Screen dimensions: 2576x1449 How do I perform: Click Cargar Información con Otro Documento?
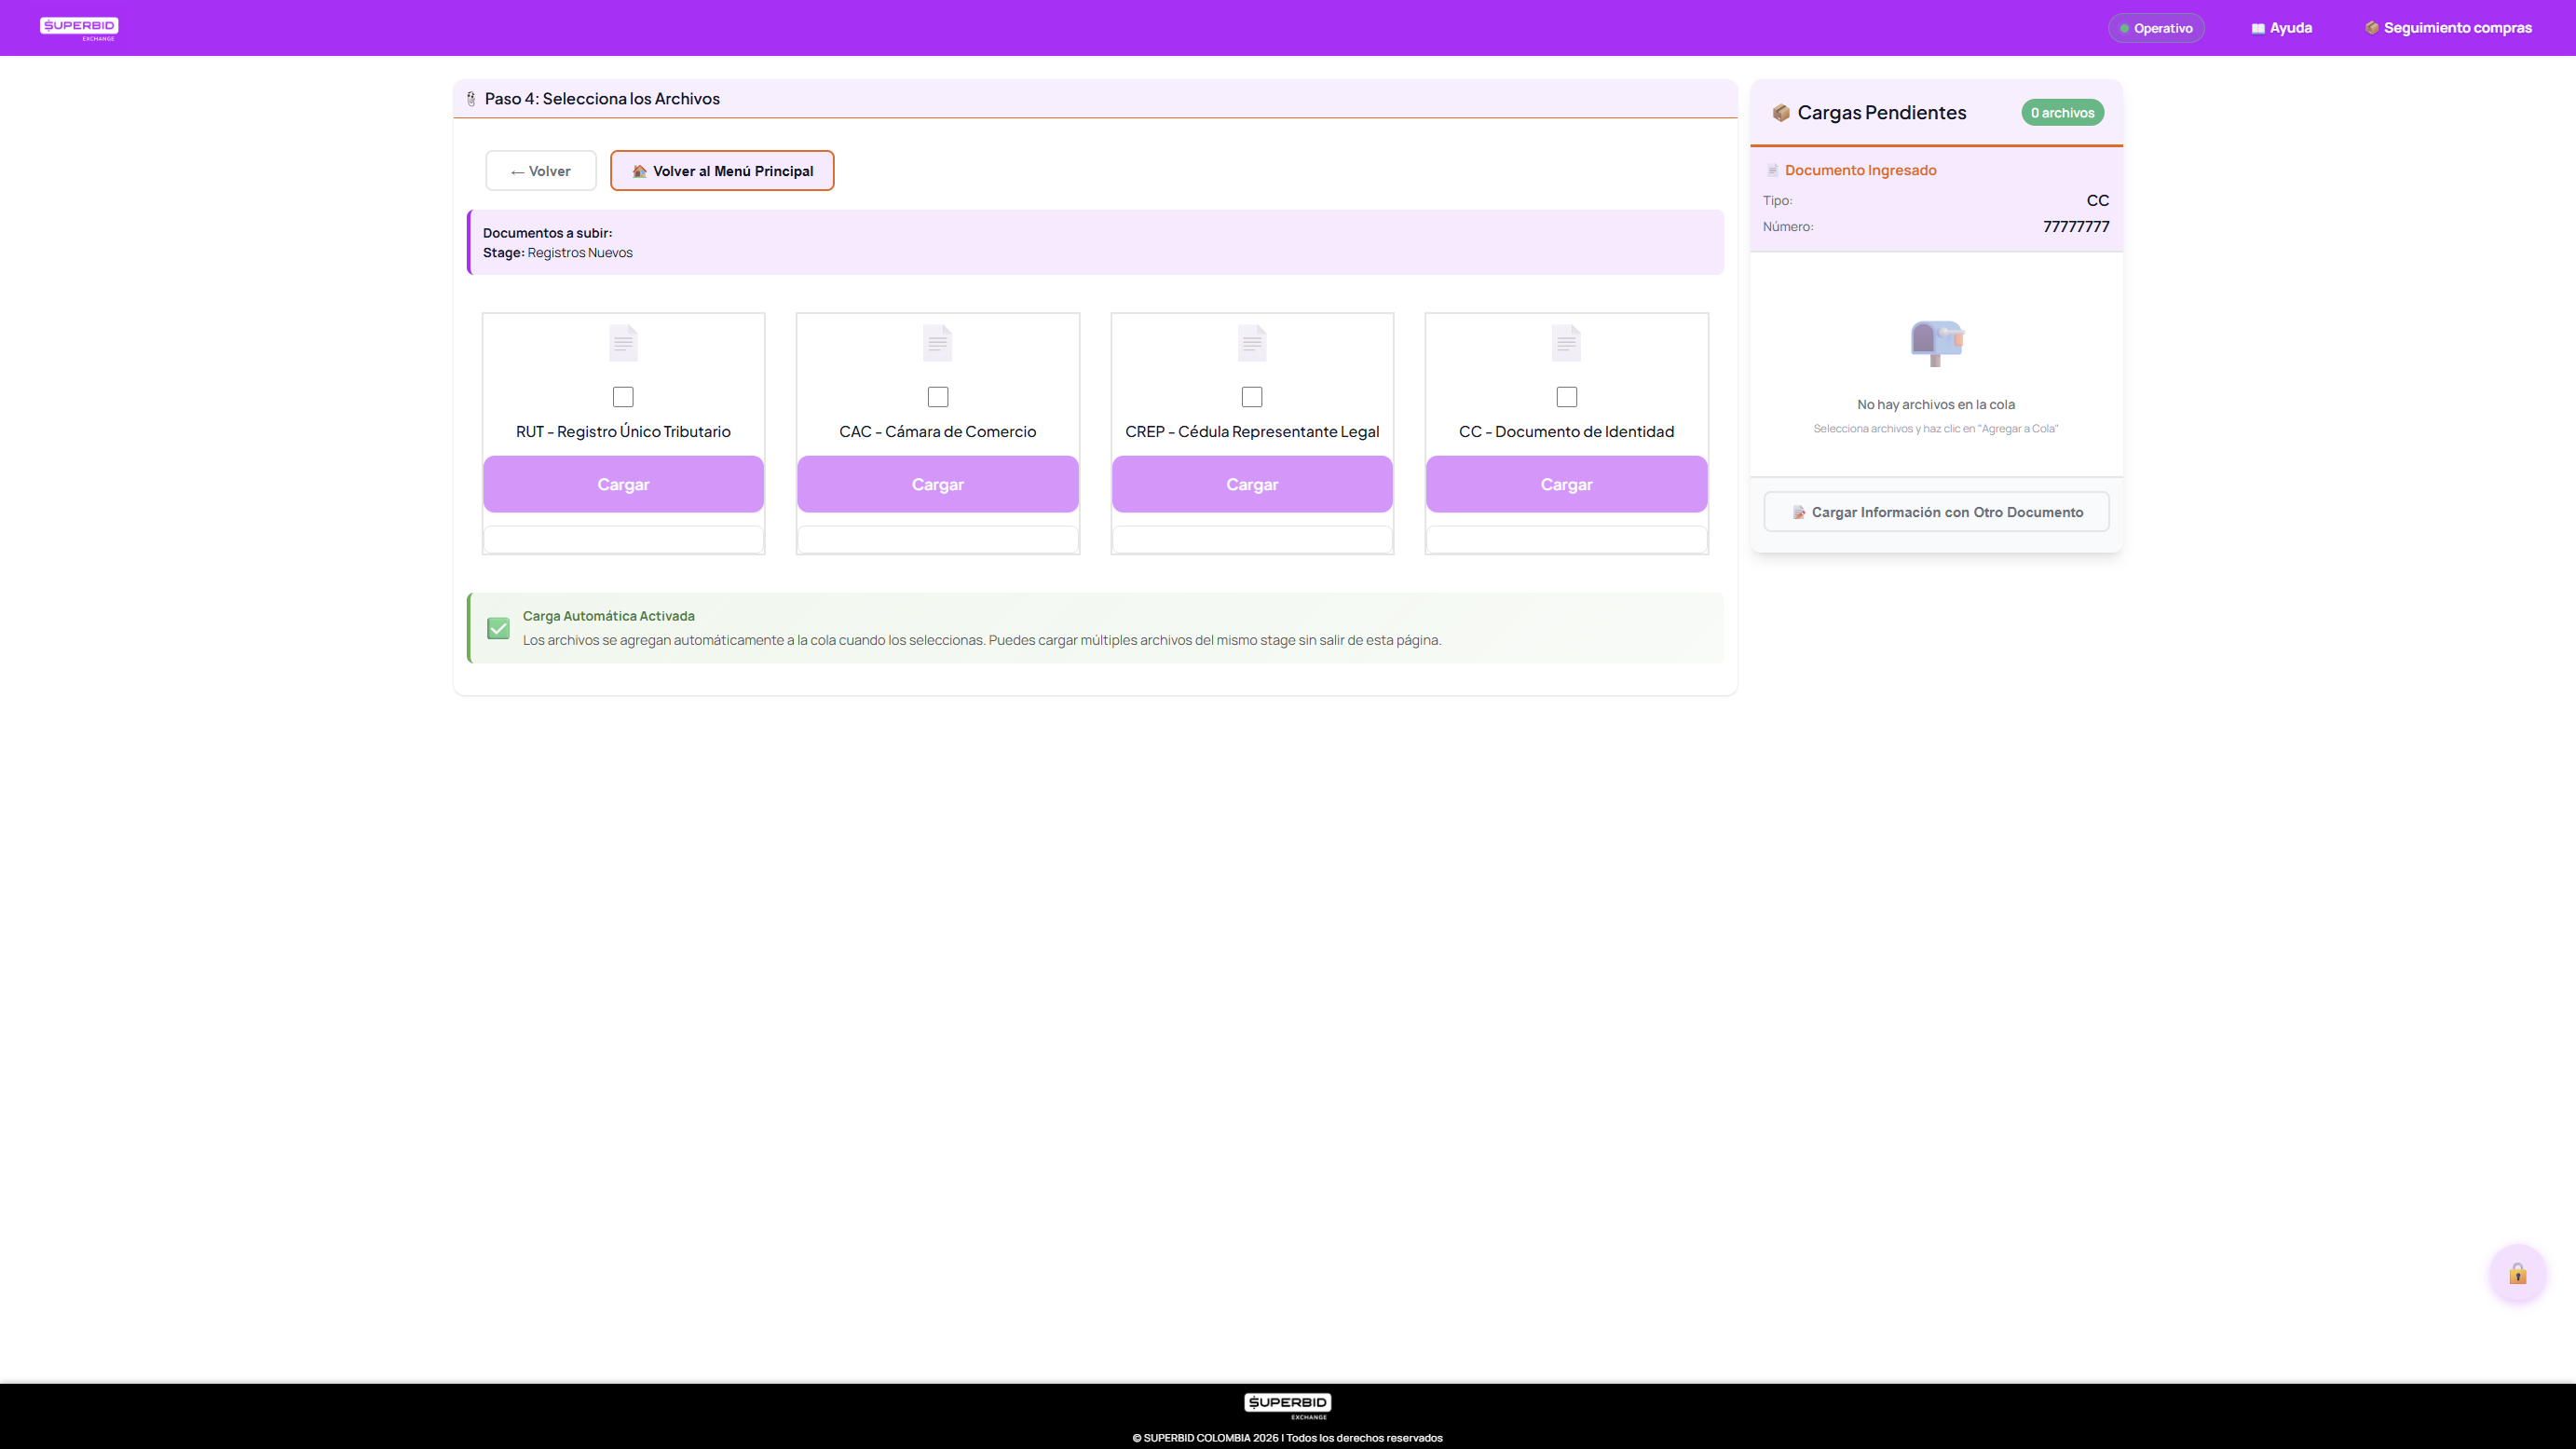[x=1936, y=511]
